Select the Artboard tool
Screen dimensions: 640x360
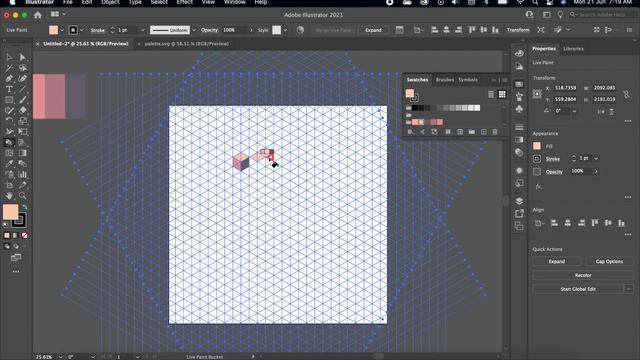point(9,185)
